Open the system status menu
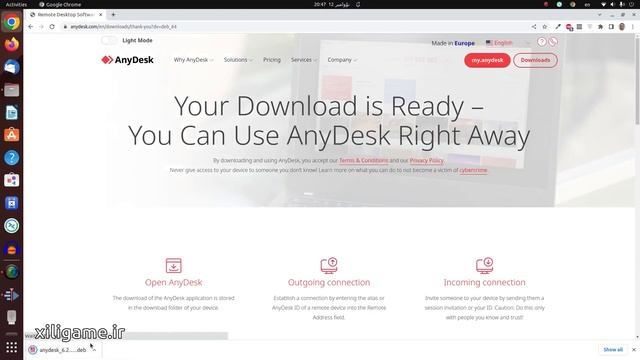The width and height of the screenshot is (640, 360). 618,4
